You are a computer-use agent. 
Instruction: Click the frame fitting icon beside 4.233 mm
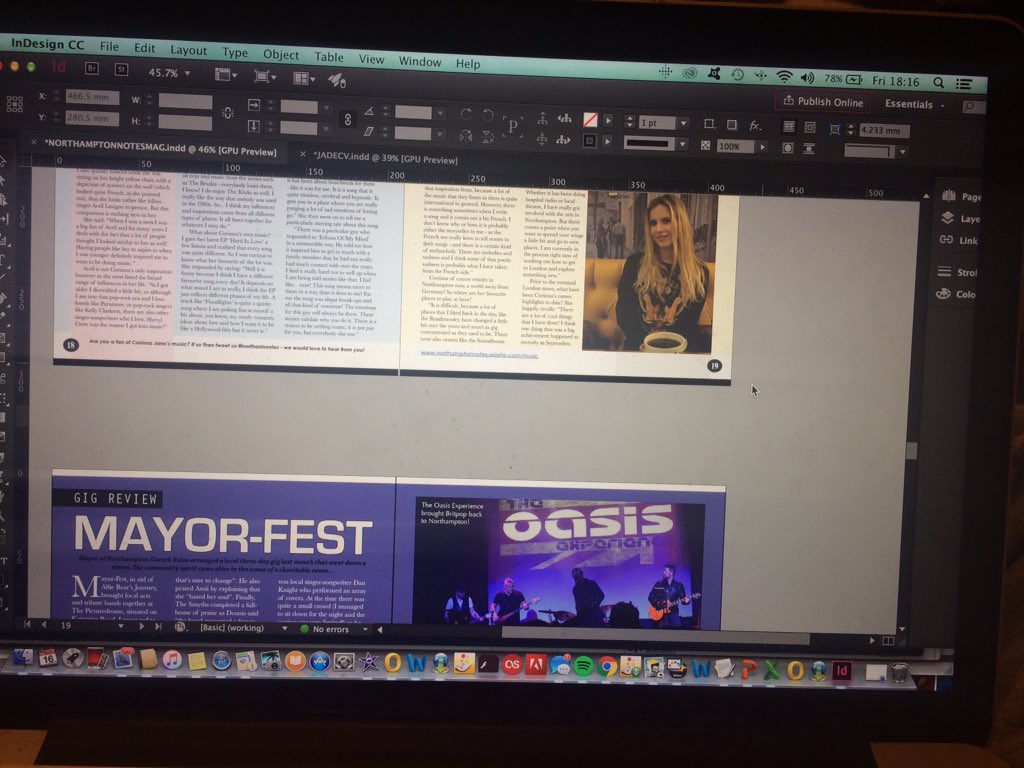[x=835, y=129]
